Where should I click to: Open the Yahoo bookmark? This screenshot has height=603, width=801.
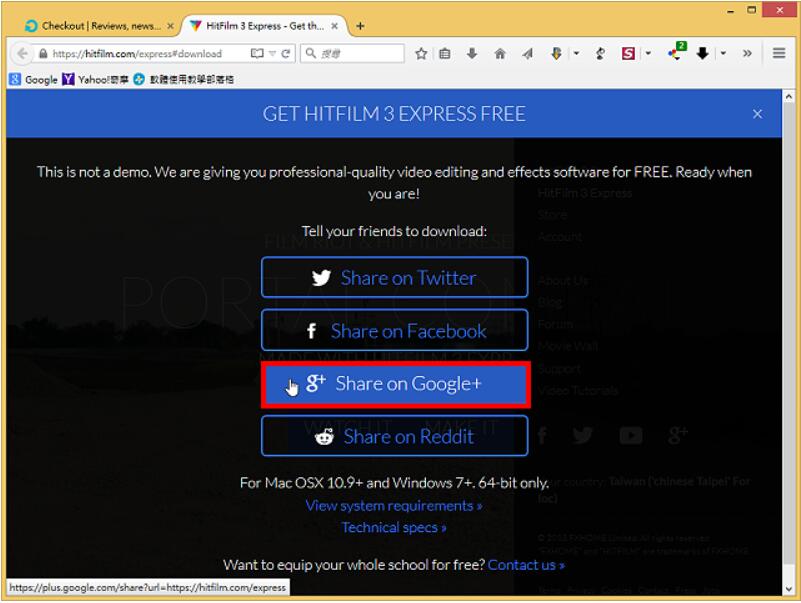click(96, 79)
